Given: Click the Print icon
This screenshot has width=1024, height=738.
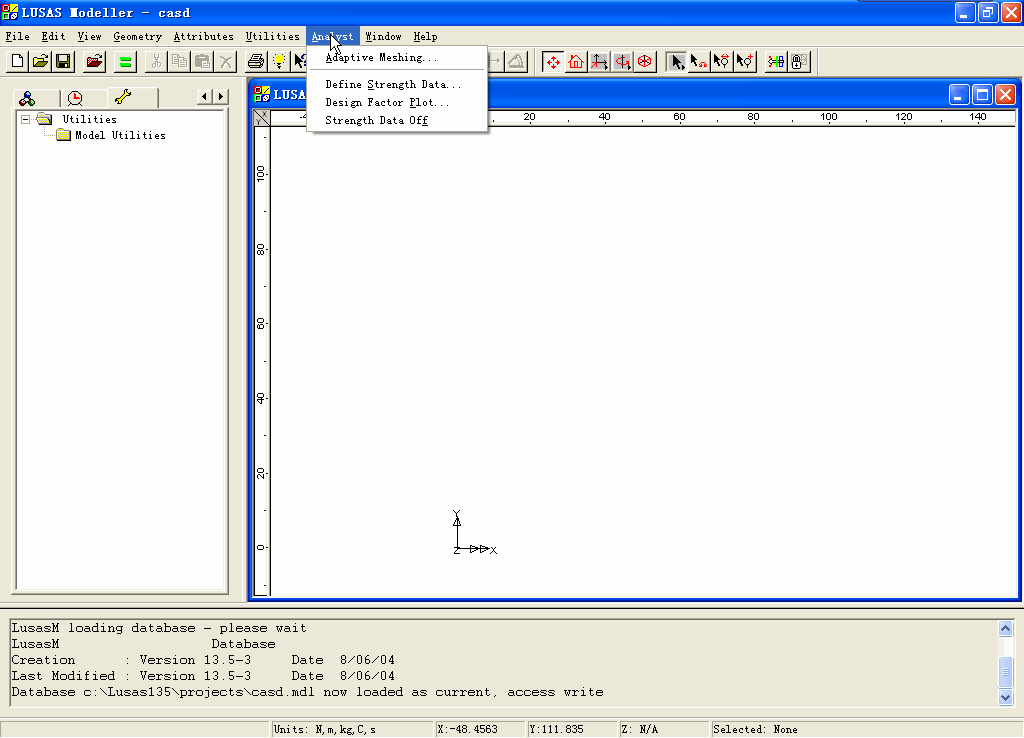Looking at the screenshot, I should click(x=256, y=62).
